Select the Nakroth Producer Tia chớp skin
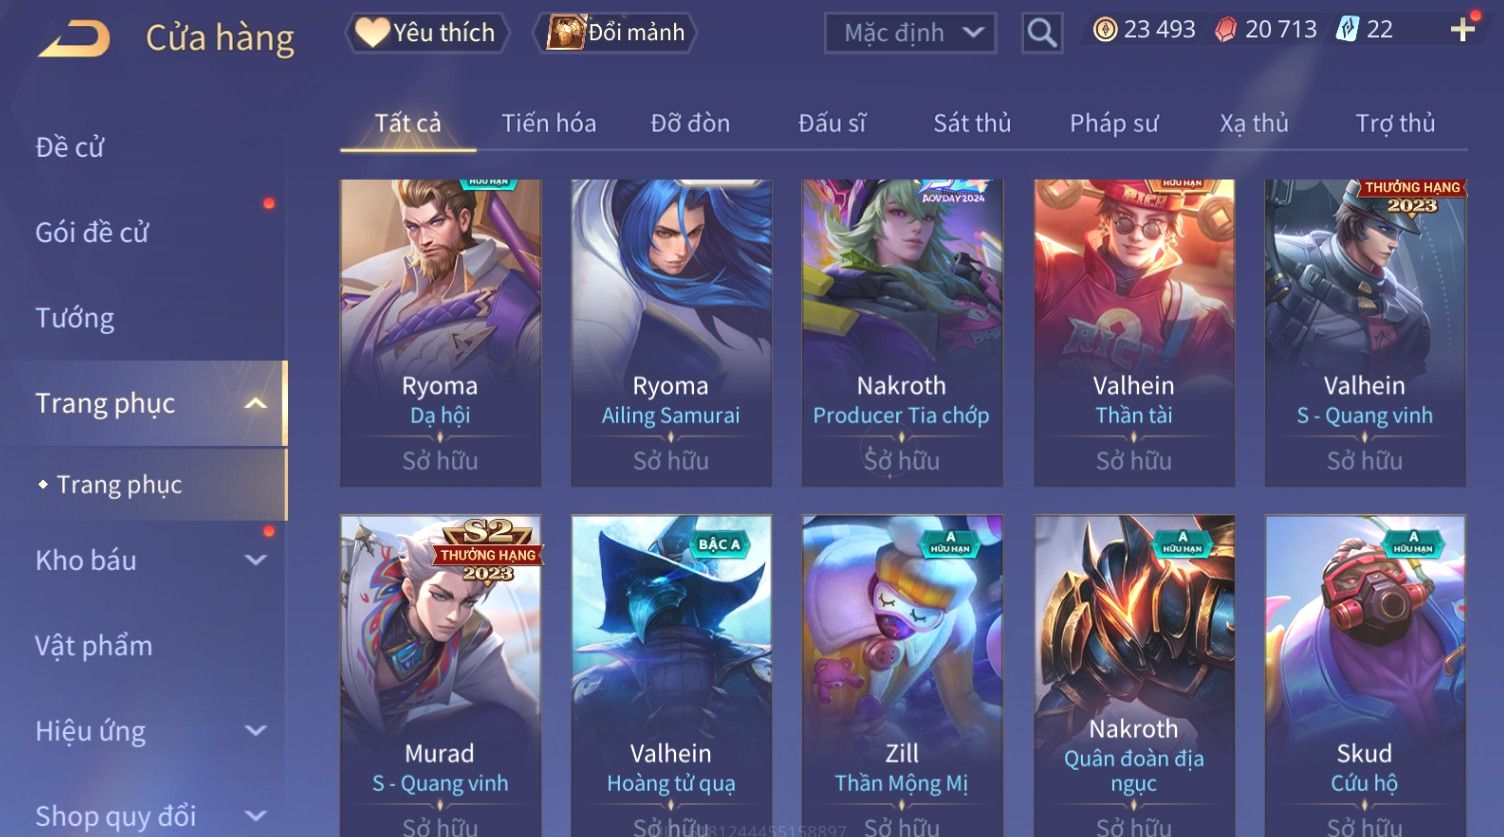The height and width of the screenshot is (837, 1504). [x=902, y=333]
